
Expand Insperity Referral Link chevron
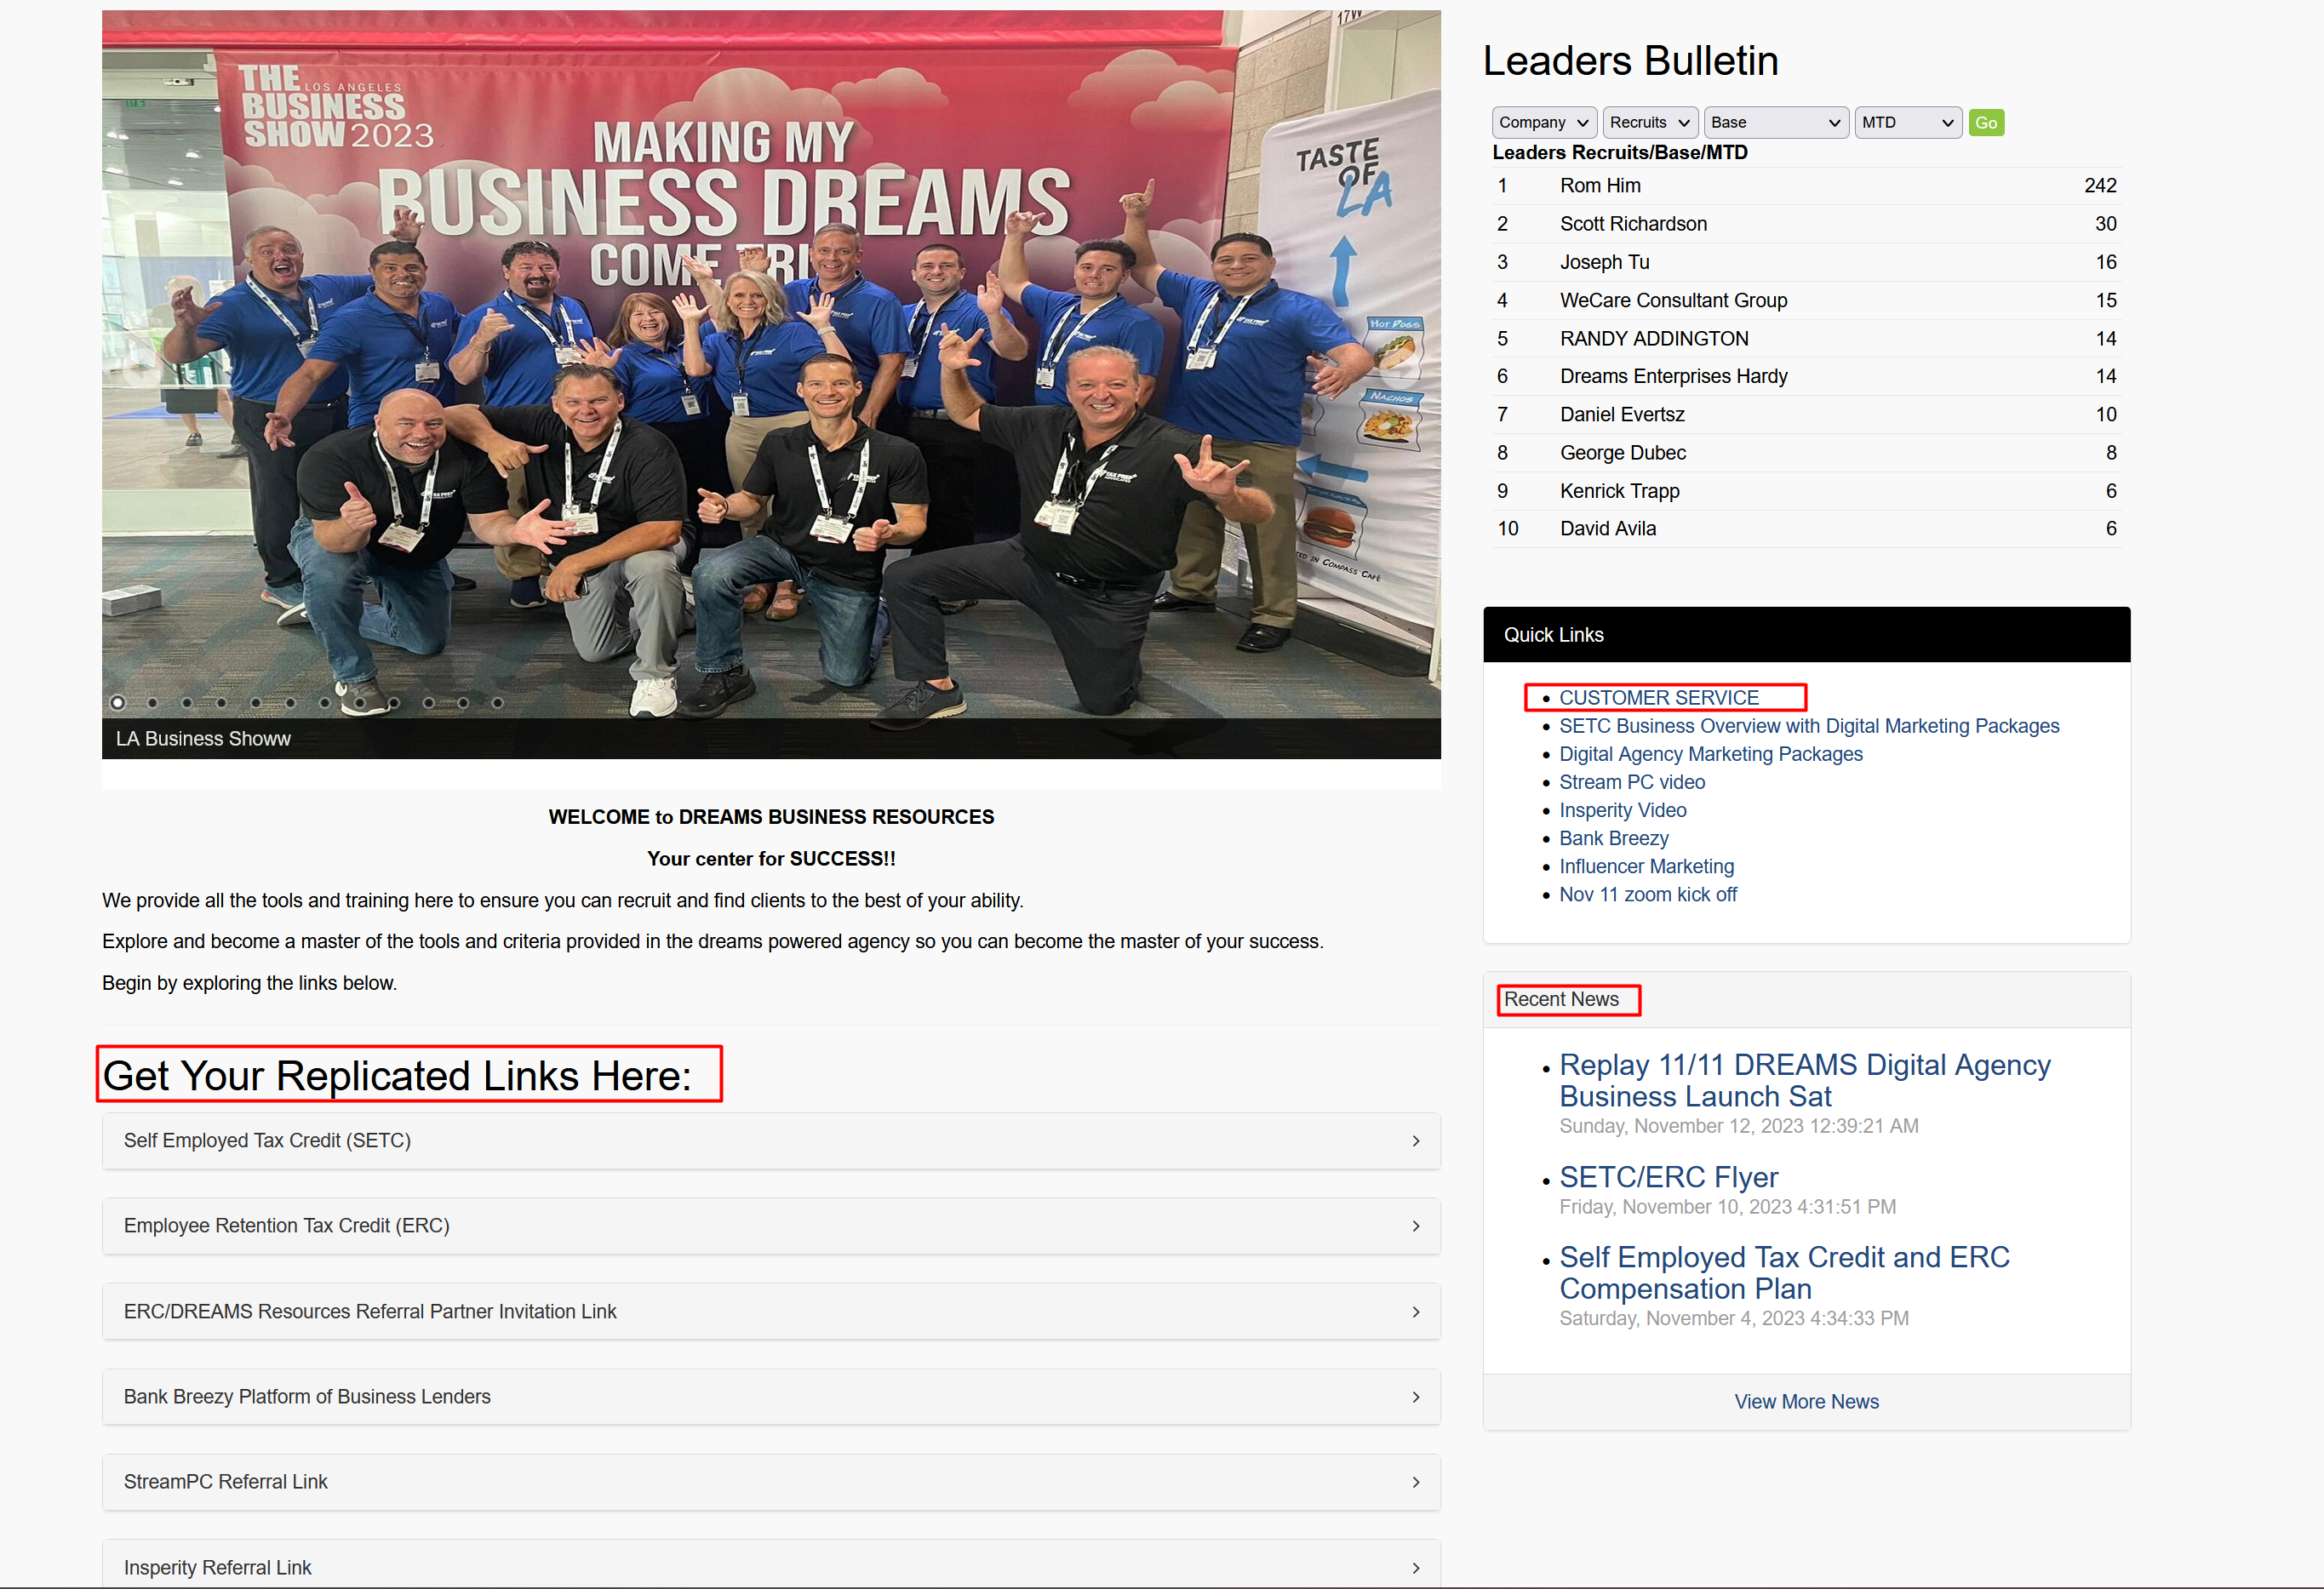(x=1415, y=1567)
